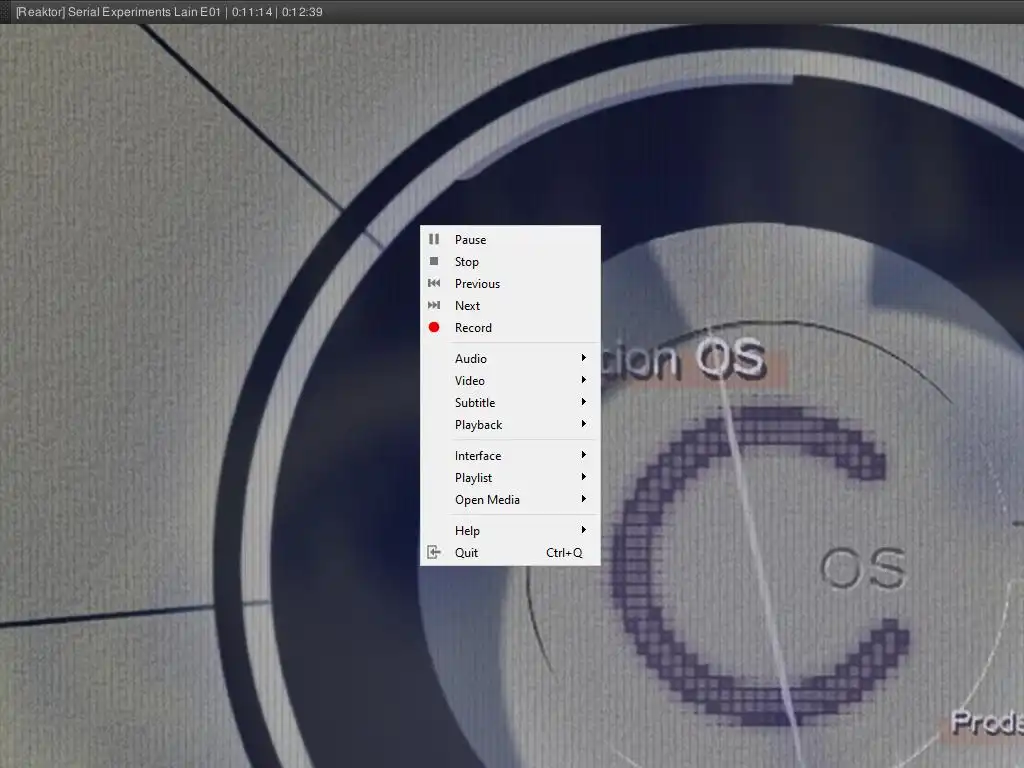The width and height of the screenshot is (1024, 768).
Task: Open the Video submenu
Action: tap(510, 381)
